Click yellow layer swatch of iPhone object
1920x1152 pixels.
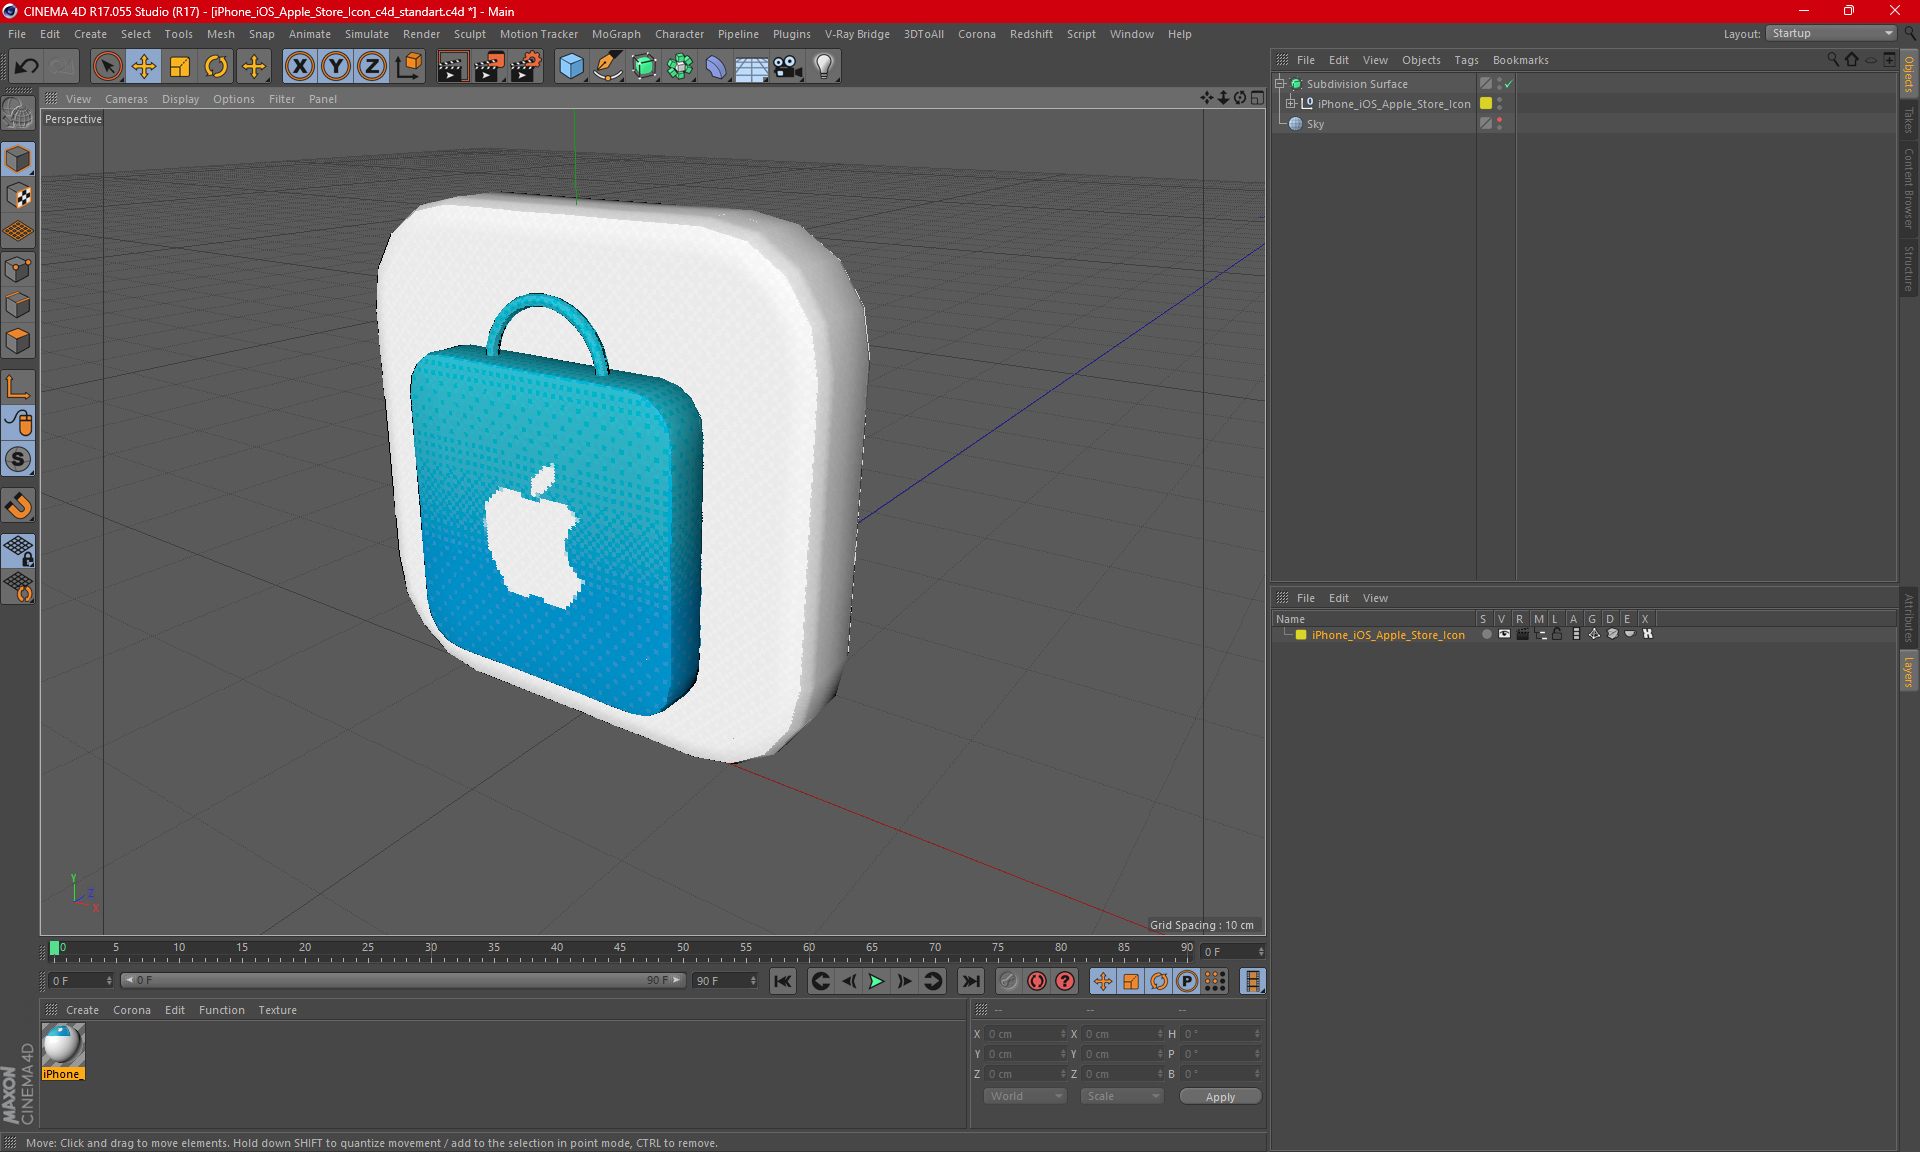[1486, 103]
